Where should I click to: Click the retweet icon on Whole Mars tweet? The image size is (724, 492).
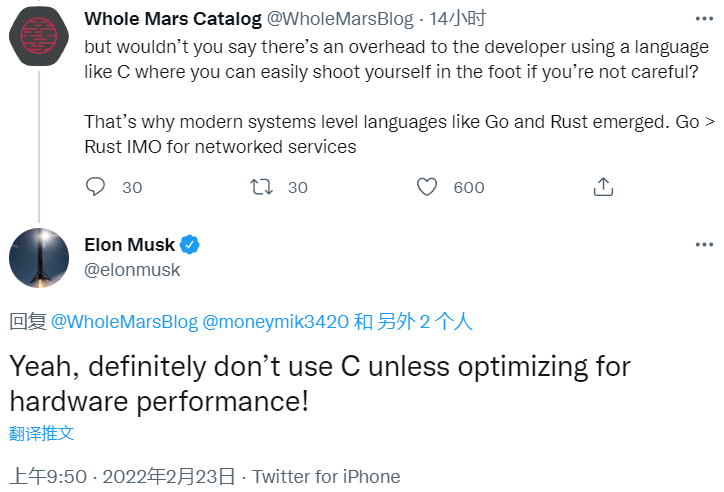[x=261, y=187]
